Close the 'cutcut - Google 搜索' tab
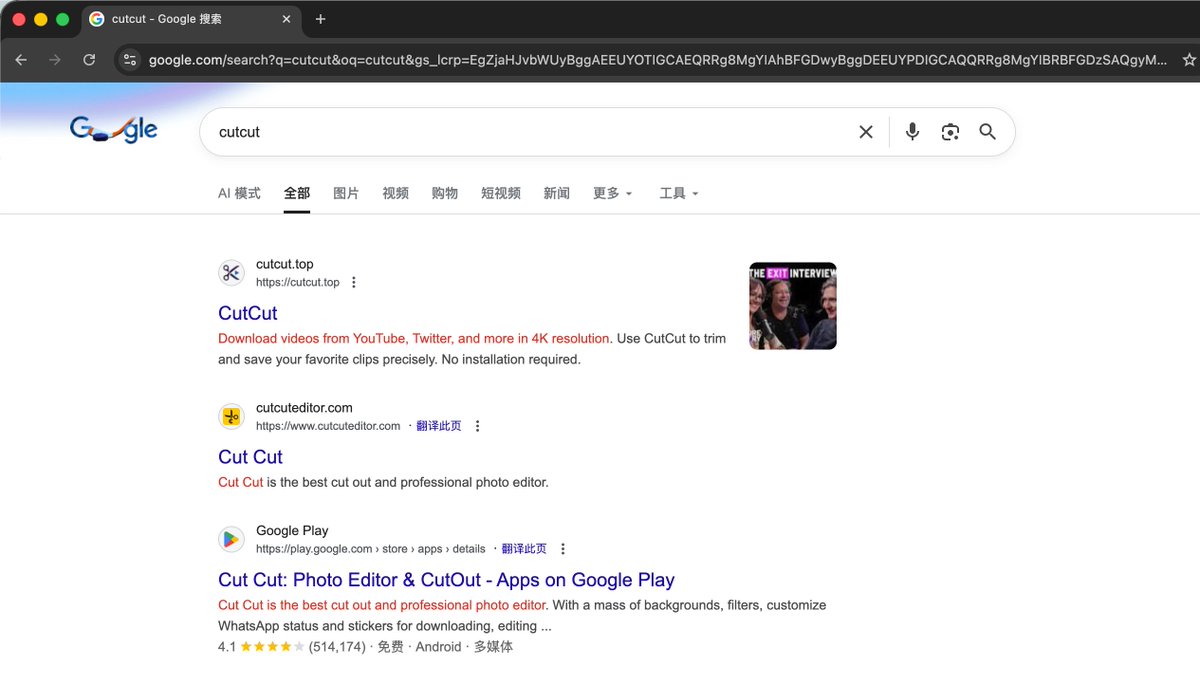Image resolution: width=1200 pixels, height=685 pixels. coord(287,19)
